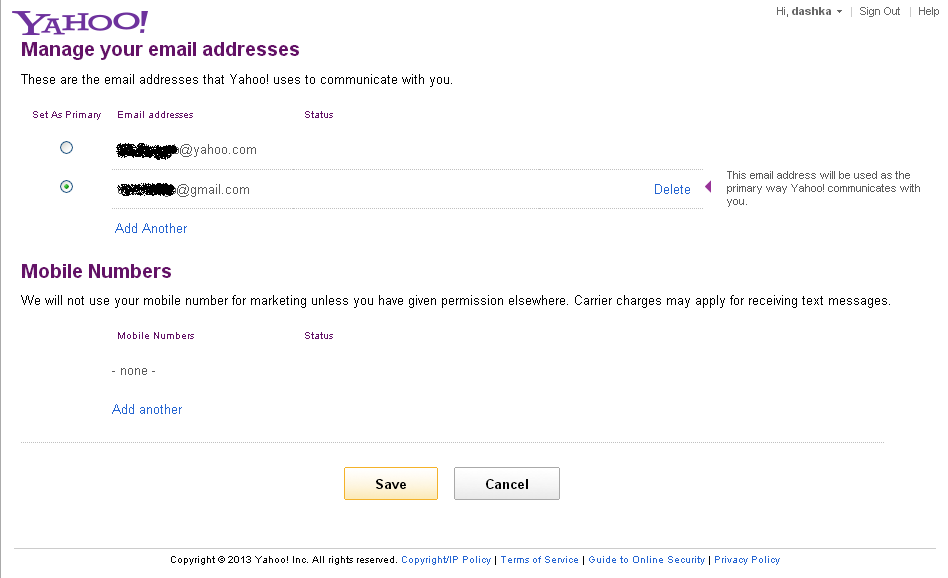
Task: Click the yahoo.com email address row
Action: (407, 150)
